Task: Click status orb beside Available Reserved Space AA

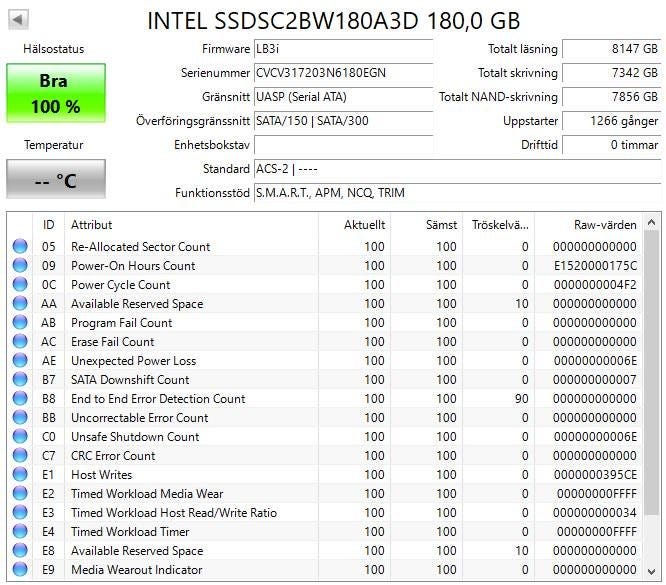Action: tap(20, 304)
